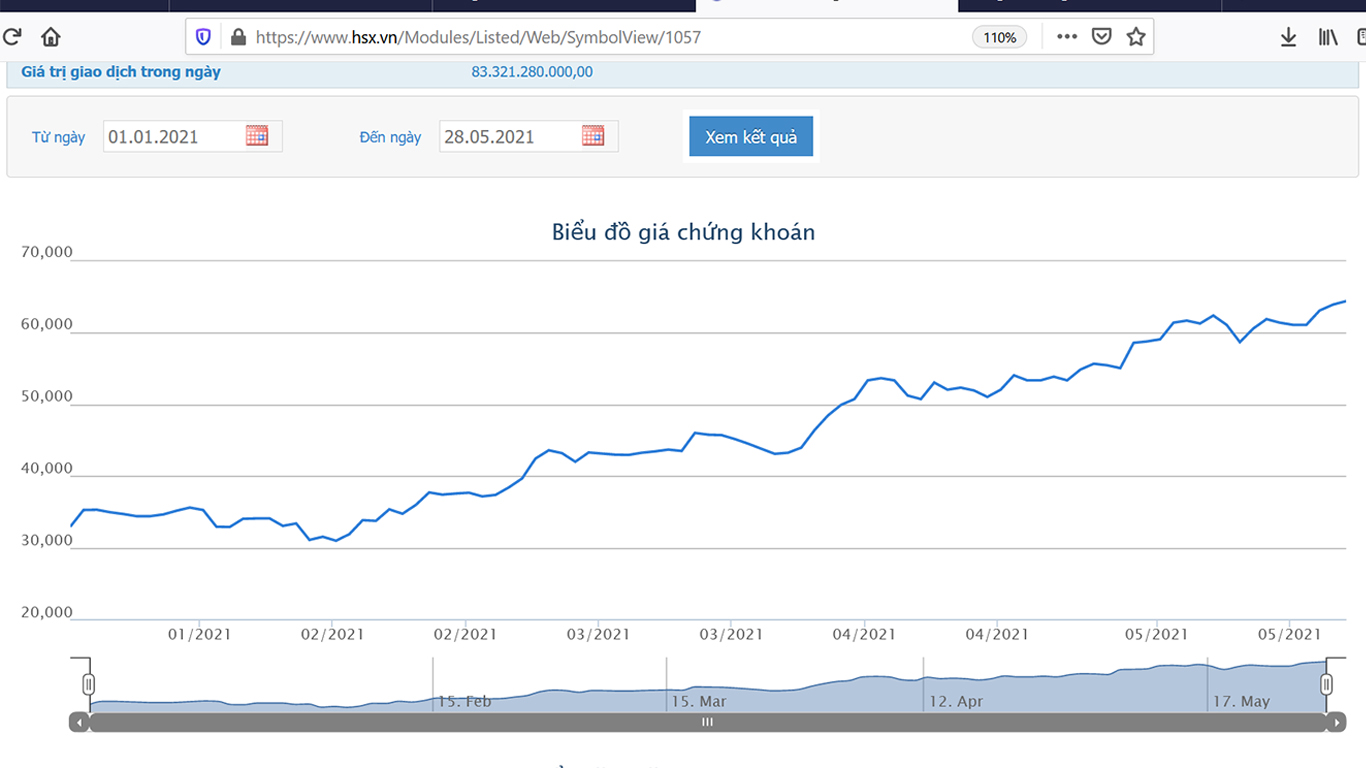This screenshot has width=1366, height=768.
Task: Reload the page with the refresh icon
Action: click(12, 37)
